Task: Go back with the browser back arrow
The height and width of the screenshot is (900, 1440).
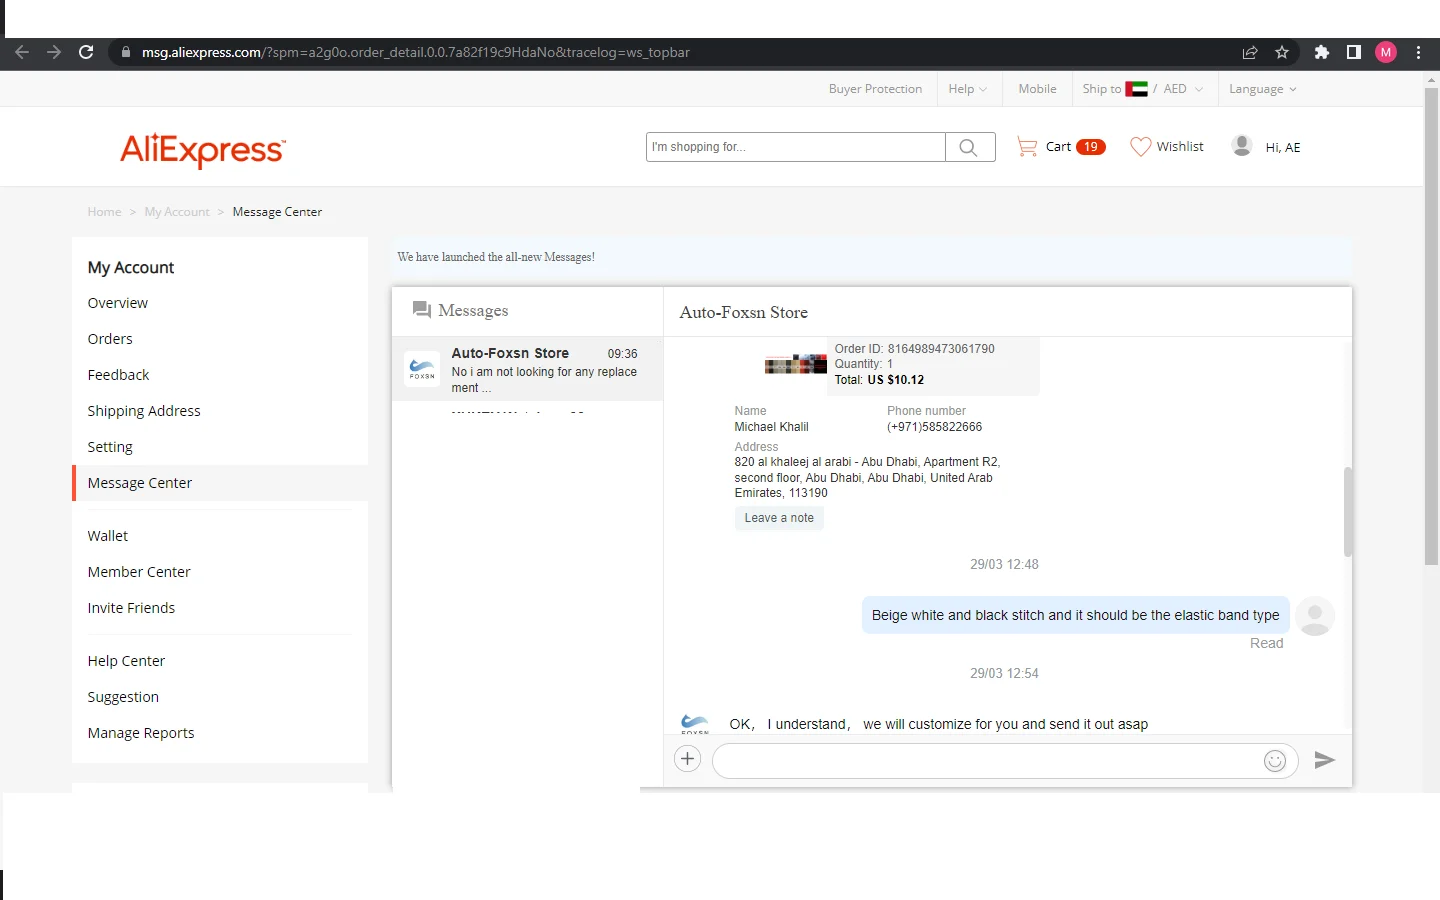Action: (22, 52)
